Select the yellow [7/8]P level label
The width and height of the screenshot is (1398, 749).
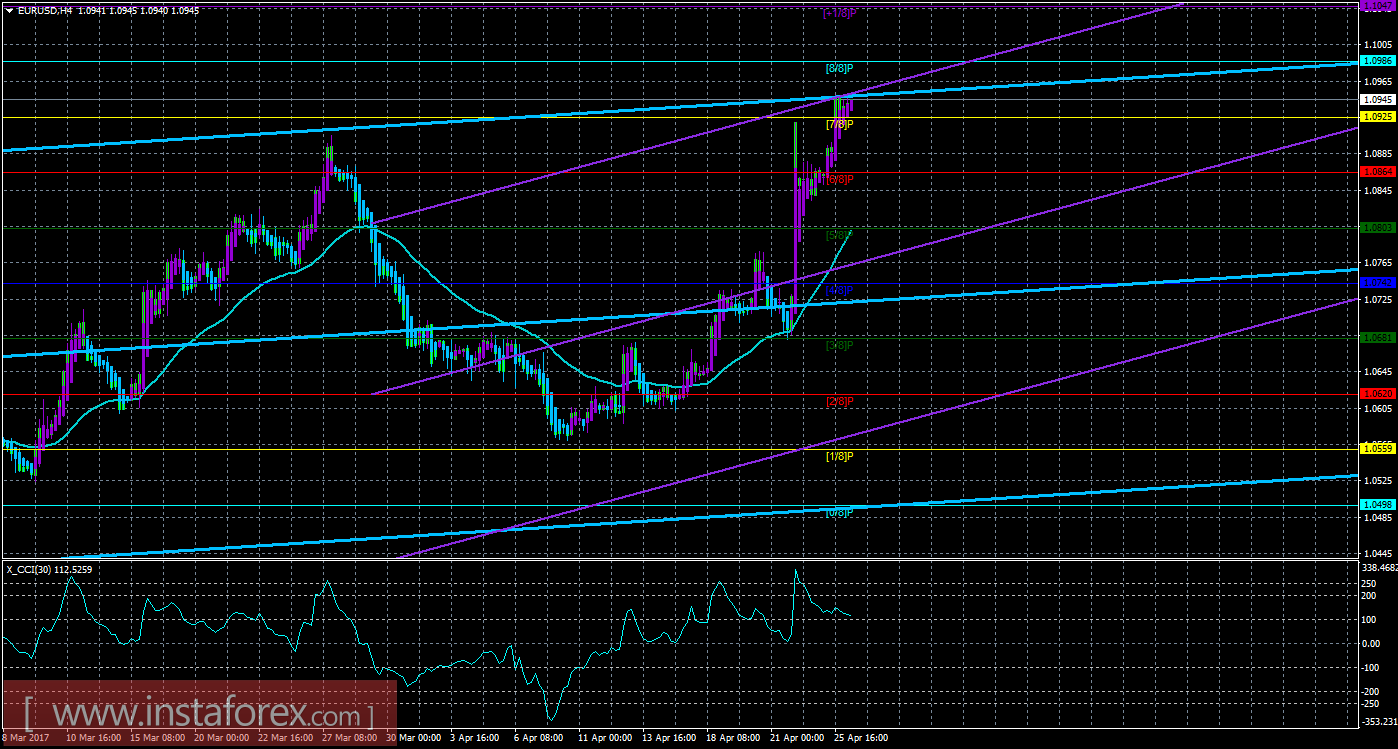click(x=839, y=124)
